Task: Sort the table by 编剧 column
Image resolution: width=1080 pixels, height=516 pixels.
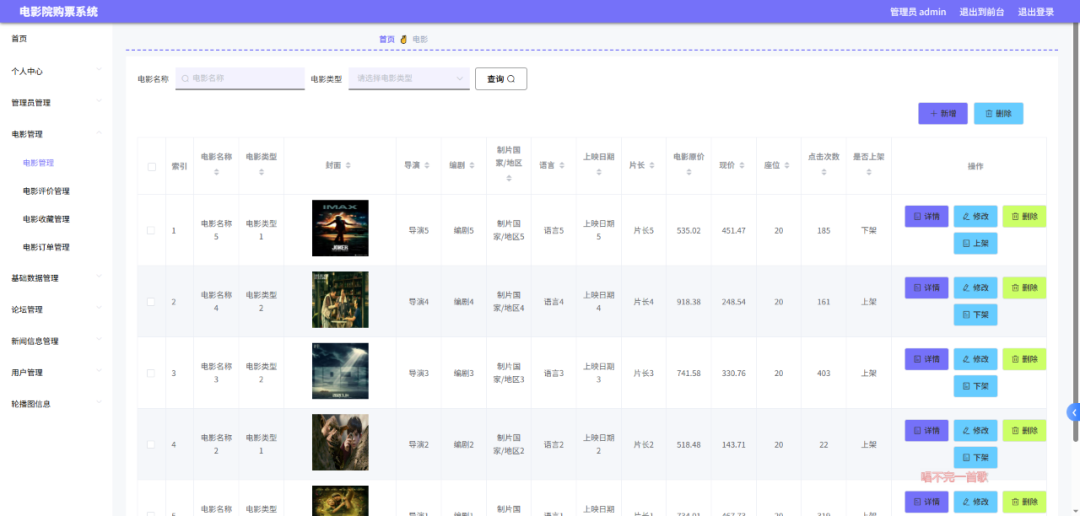Action: [472, 166]
